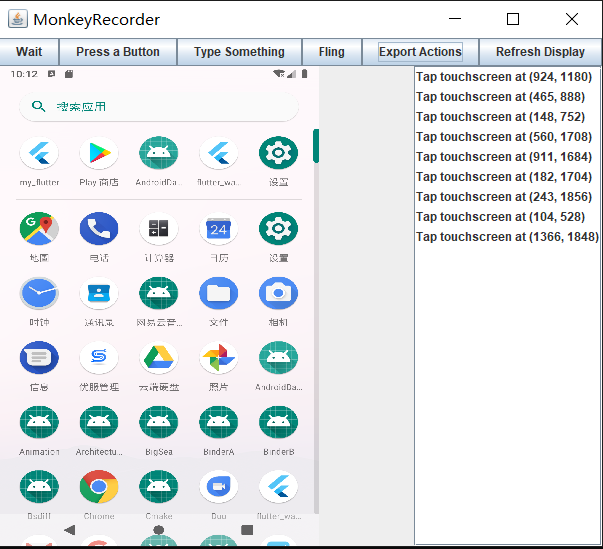This screenshot has width=603, height=549.
Task: Click the app drawer vertical scrollbar
Action: (316, 321)
